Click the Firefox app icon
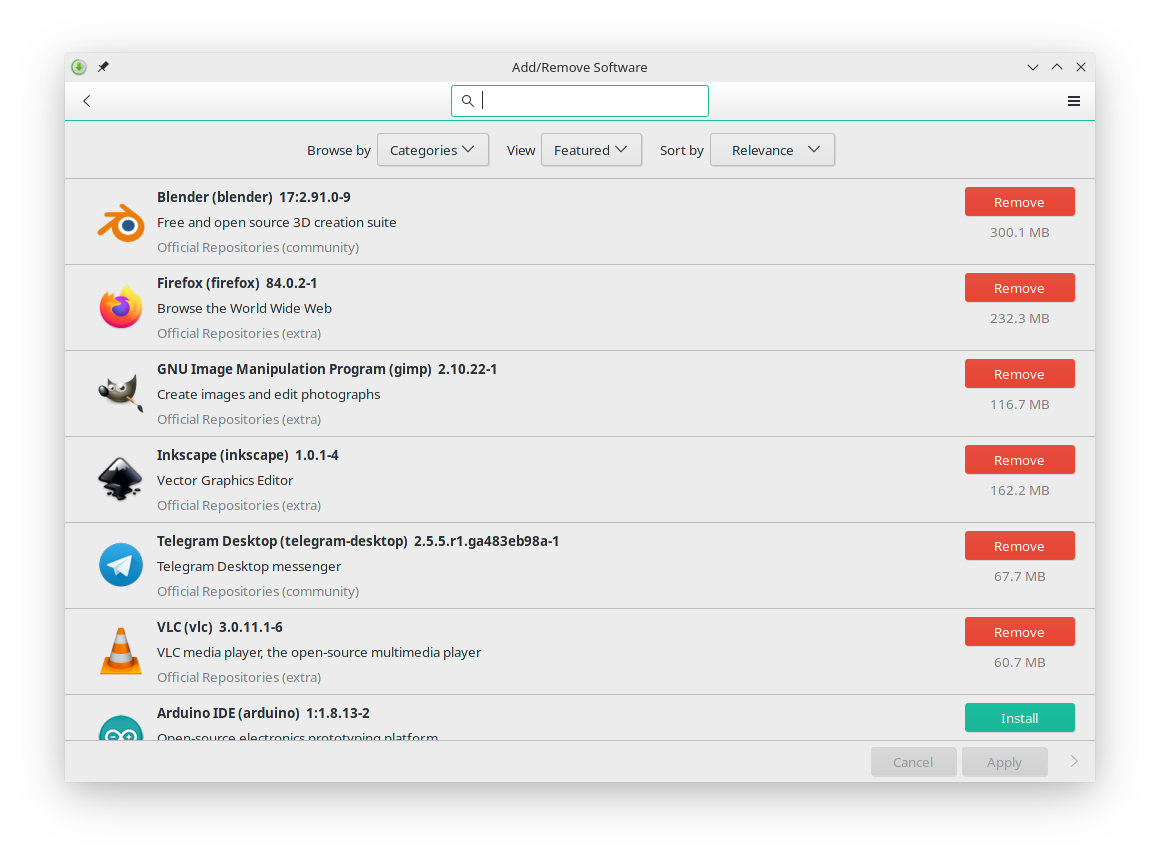1160x859 pixels. coord(121,307)
